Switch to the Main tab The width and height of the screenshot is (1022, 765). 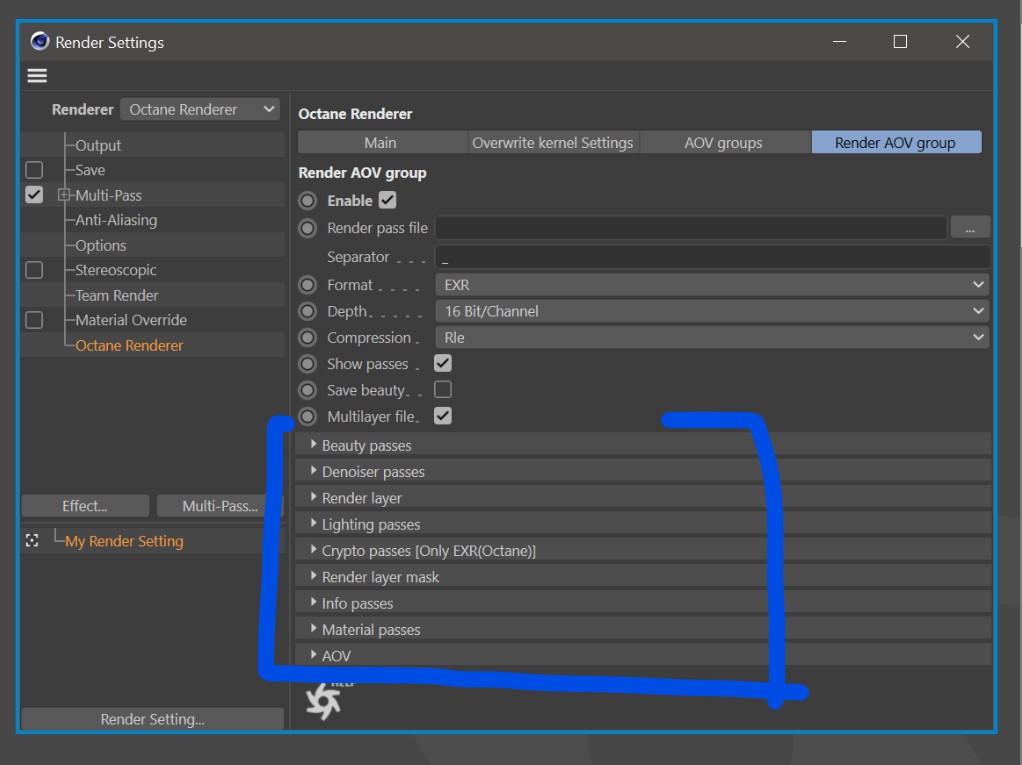point(381,143)
